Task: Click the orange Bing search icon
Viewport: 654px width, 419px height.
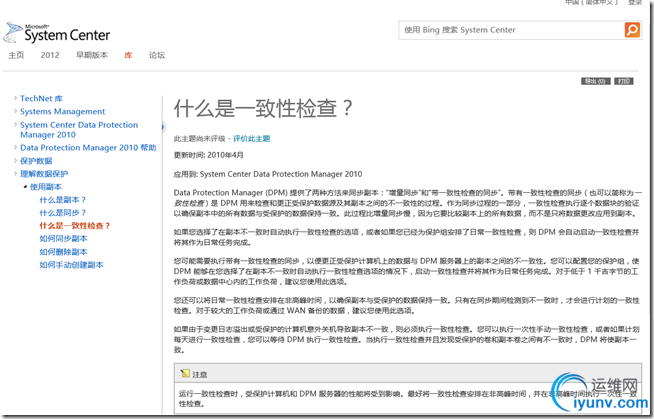Action: tap(632, 30)
